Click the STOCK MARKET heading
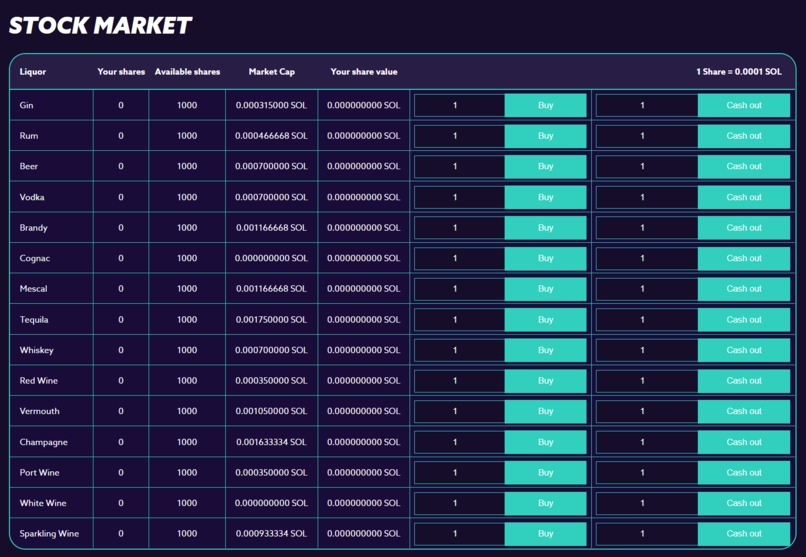806x557 pixels. click(100, 26)
